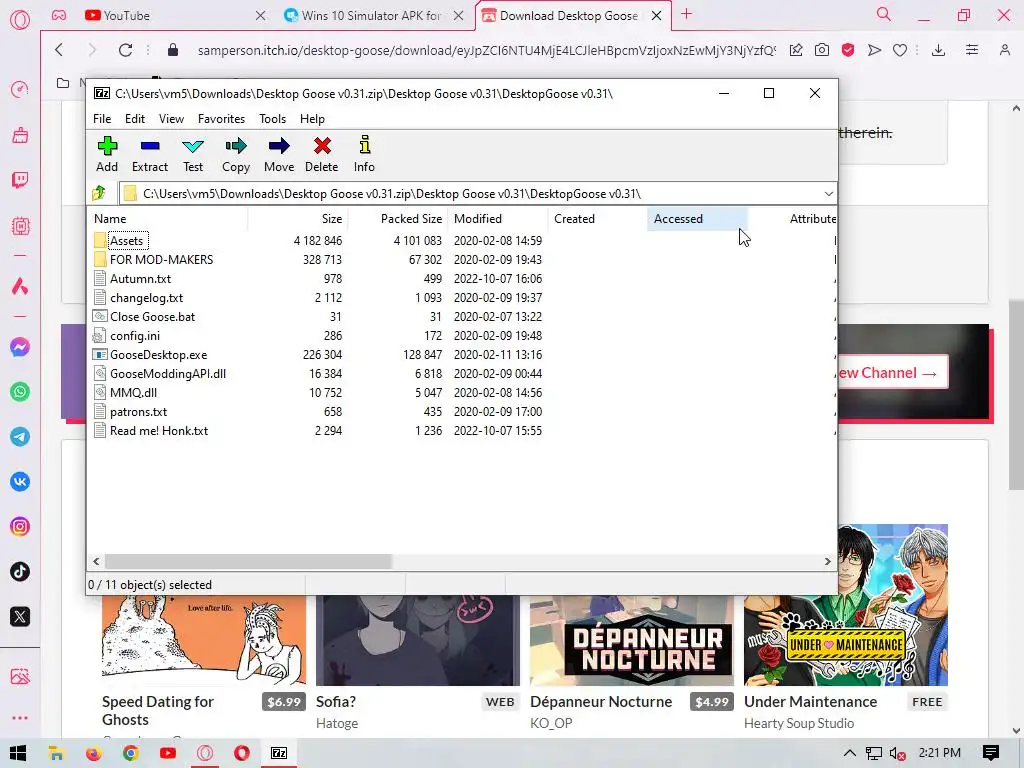1024x768 pixels.
Task: Search tabs with magnifier icon
Action: [x=884, y=14]
